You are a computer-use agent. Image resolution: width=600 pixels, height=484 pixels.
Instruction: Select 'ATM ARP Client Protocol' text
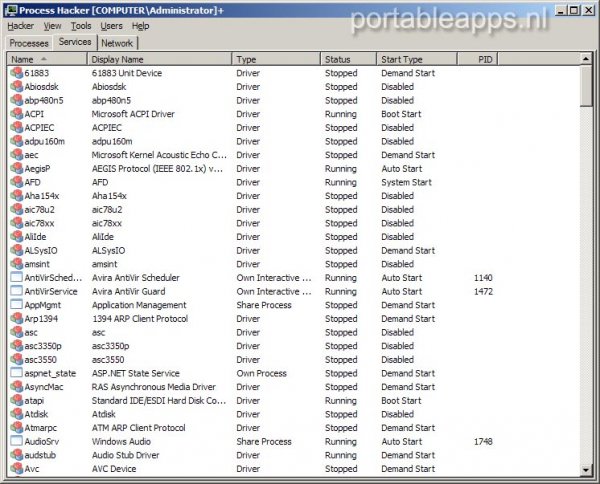coord(139,428)
